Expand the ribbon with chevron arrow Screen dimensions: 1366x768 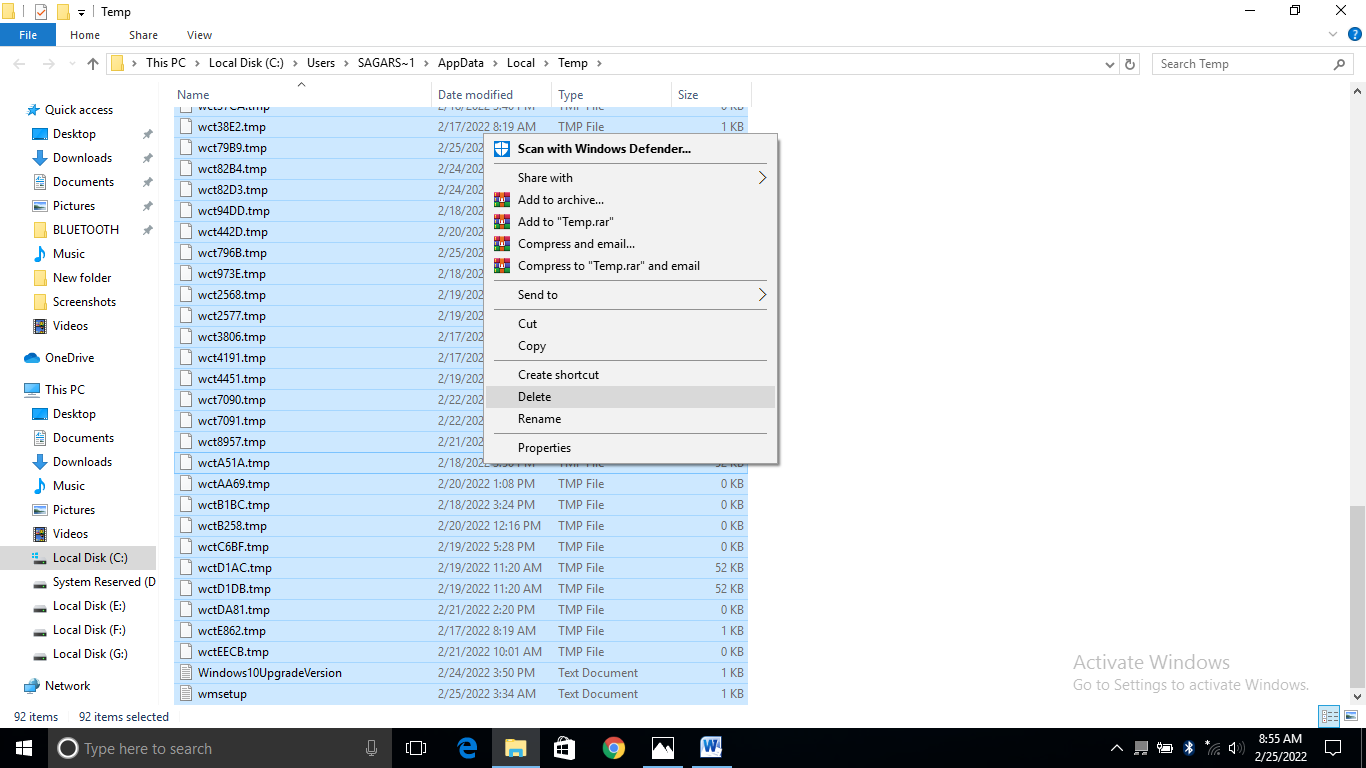click(x=1331, y=35)
